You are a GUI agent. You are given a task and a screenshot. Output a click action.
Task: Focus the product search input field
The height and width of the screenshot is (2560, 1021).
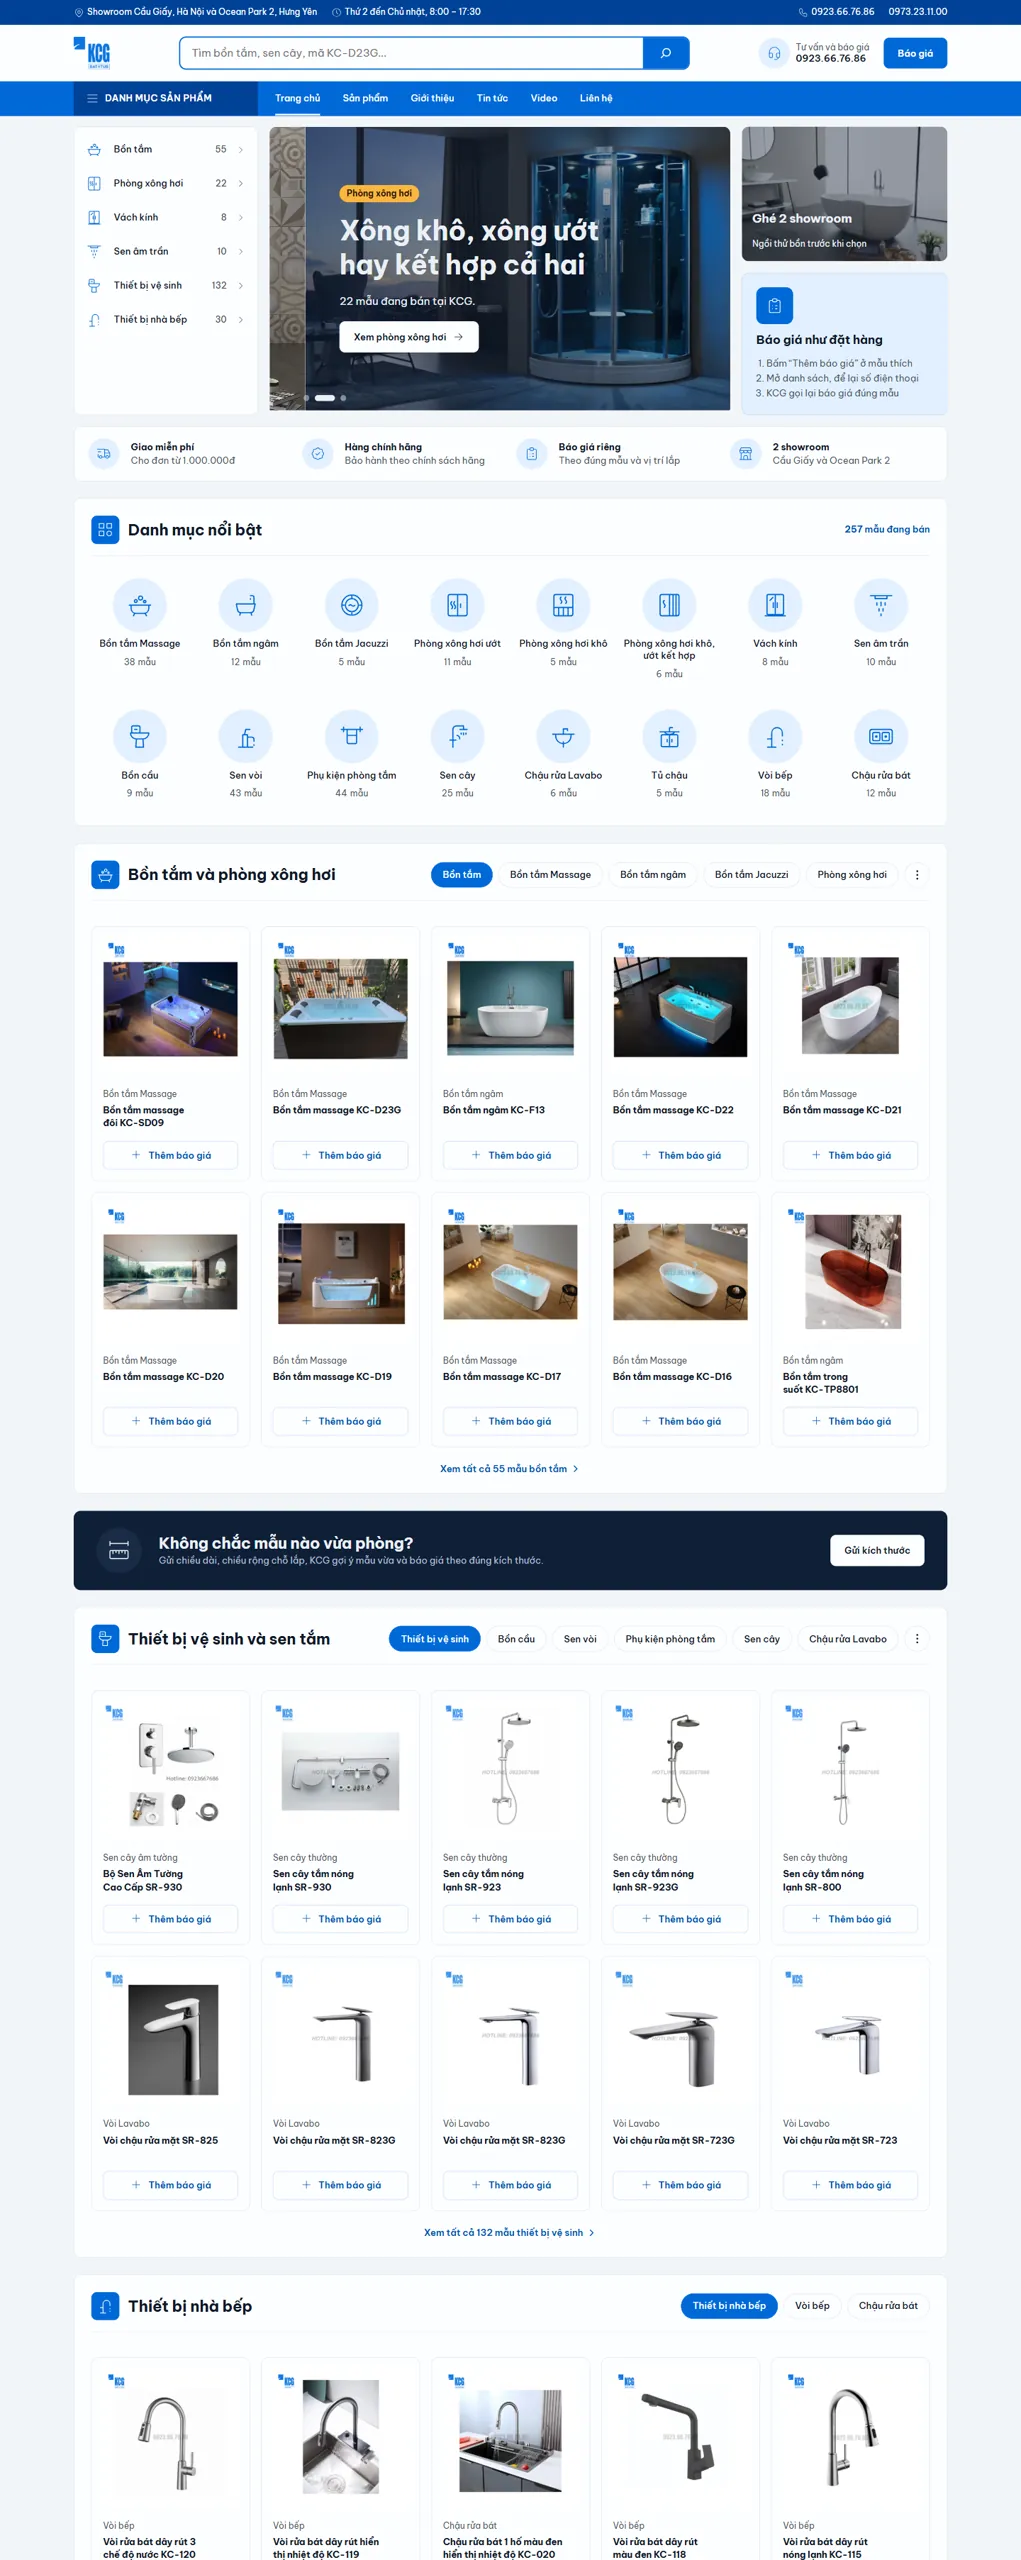[411, 53]
